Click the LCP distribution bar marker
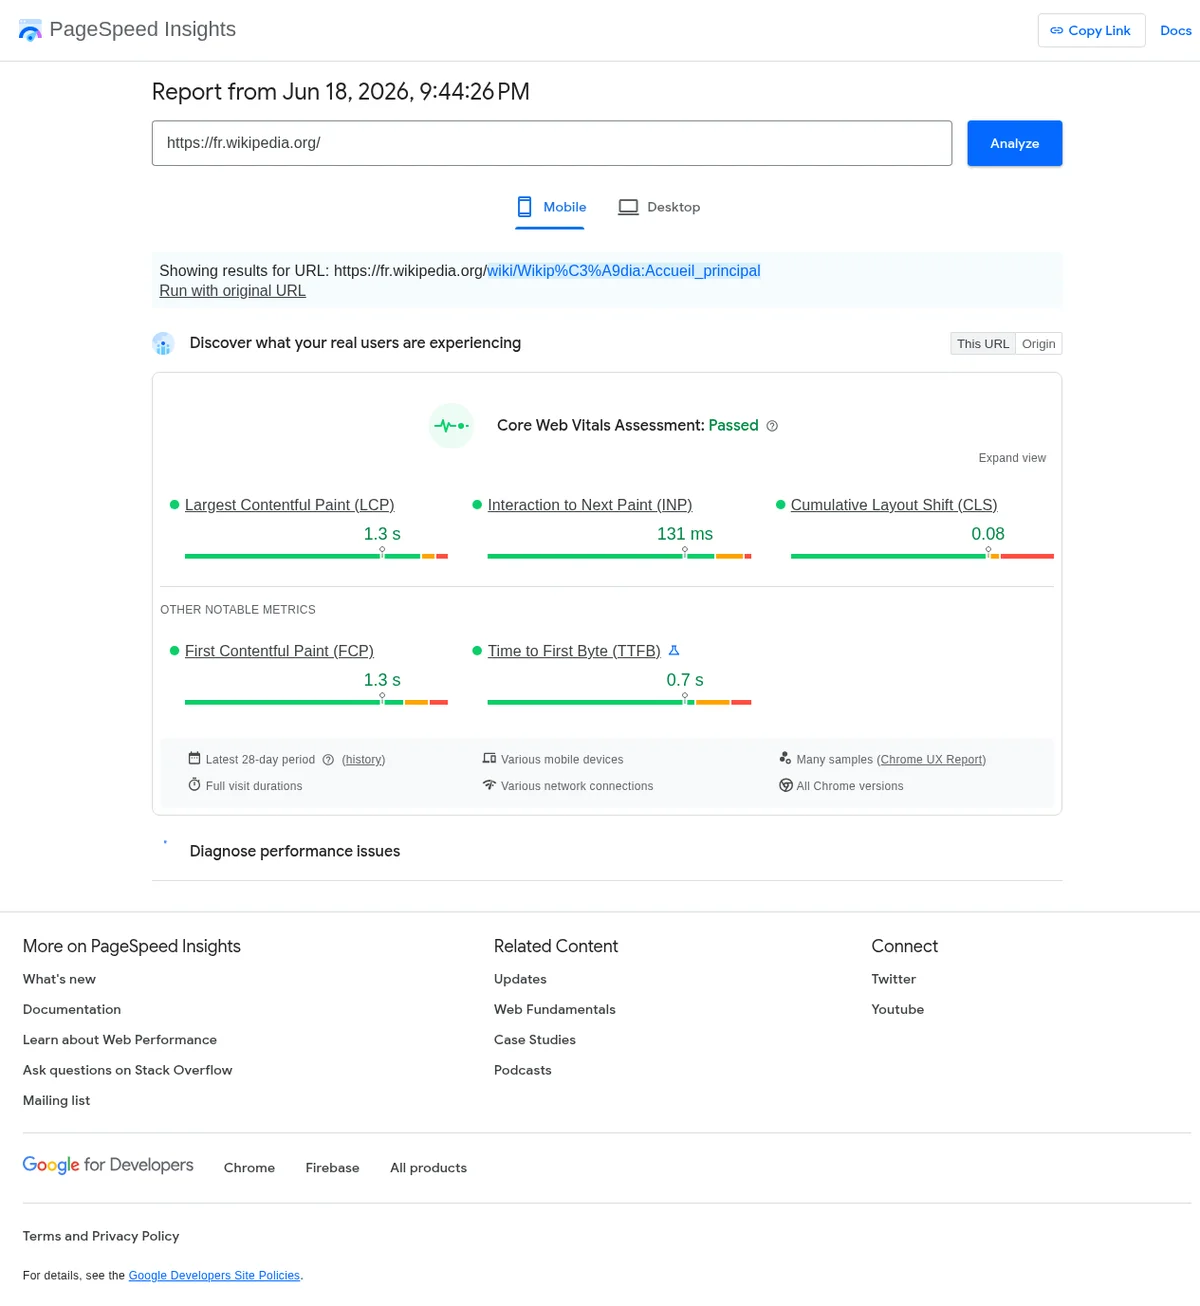Screen dimensions: 1200x1306 coord(382,552)
